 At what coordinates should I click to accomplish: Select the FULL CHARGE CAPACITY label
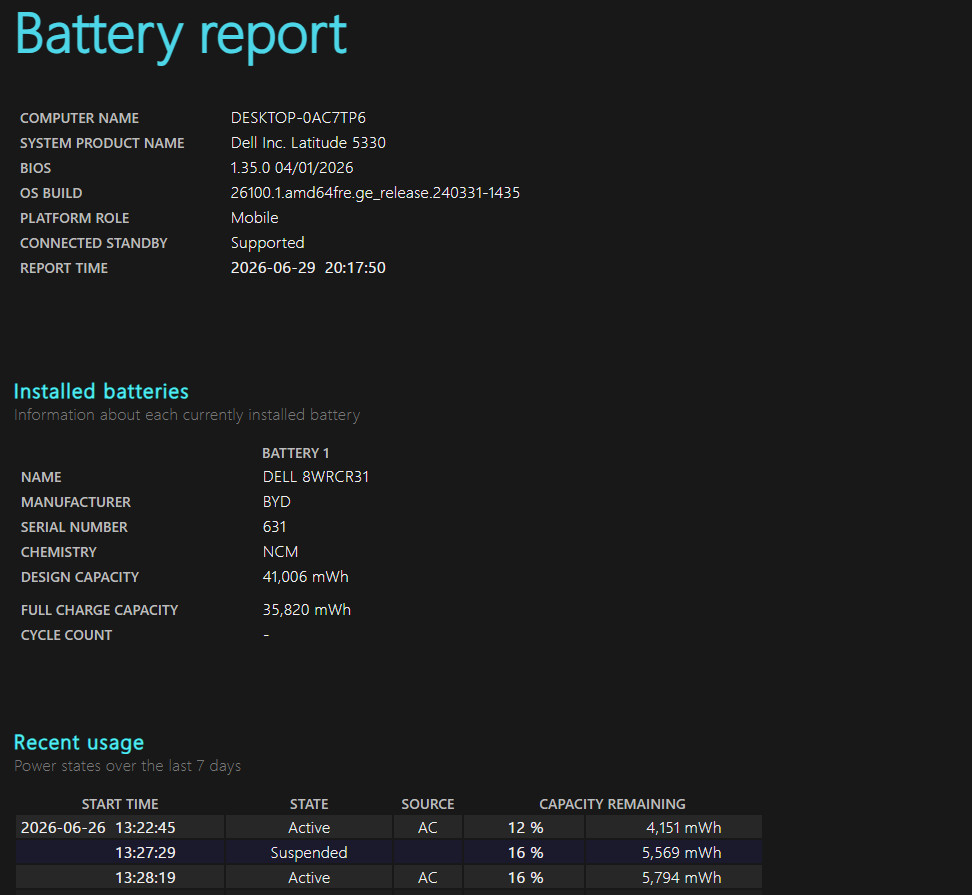coord(99,611)
